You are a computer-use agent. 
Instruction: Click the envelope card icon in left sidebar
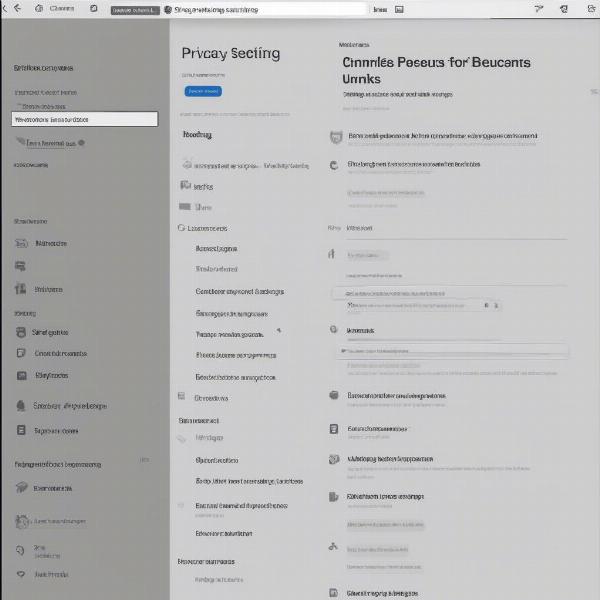point(21,243)
